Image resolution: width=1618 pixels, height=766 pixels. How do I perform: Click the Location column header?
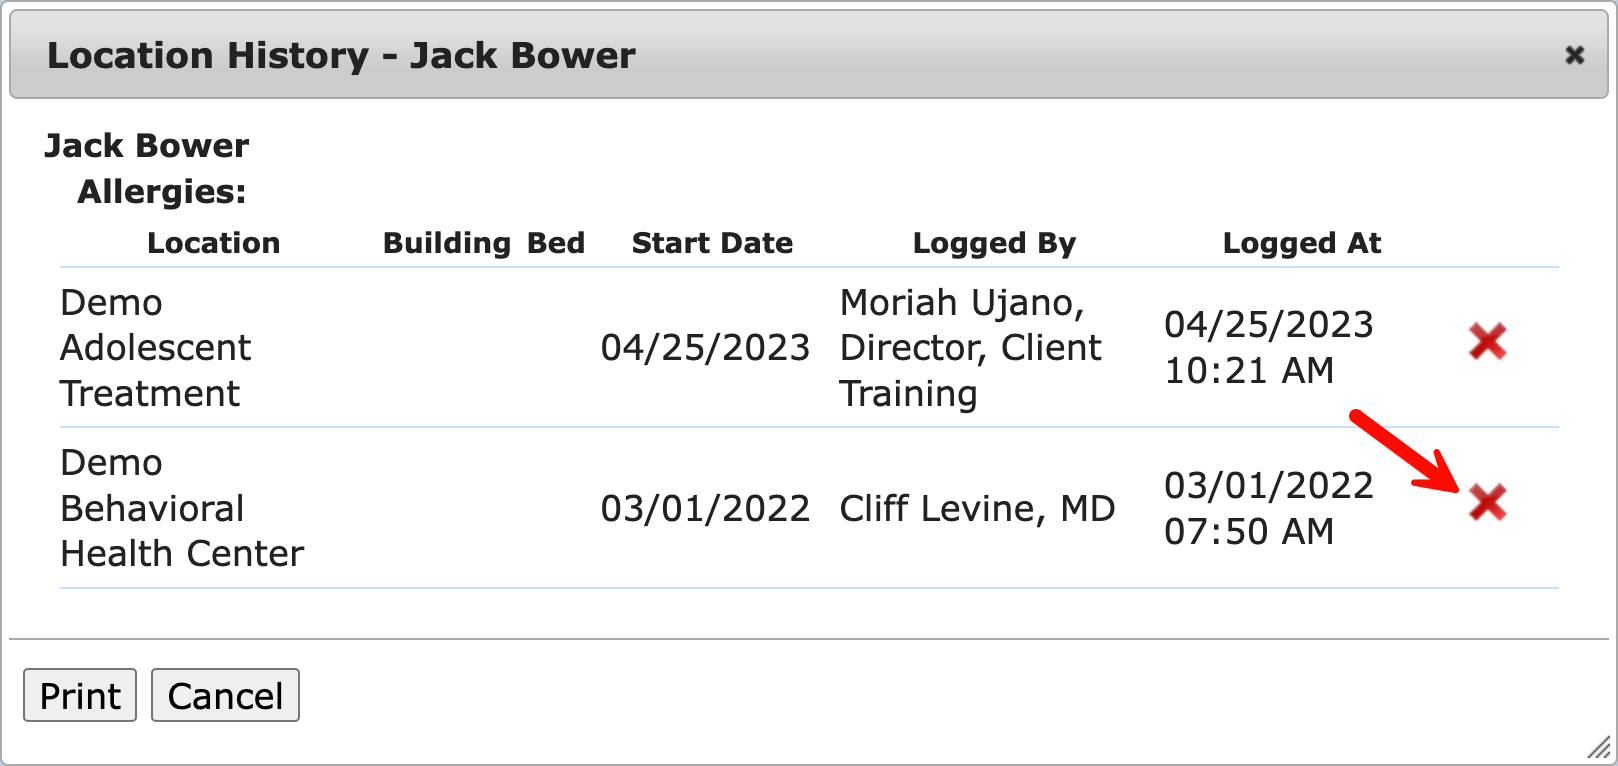point(213,243)
